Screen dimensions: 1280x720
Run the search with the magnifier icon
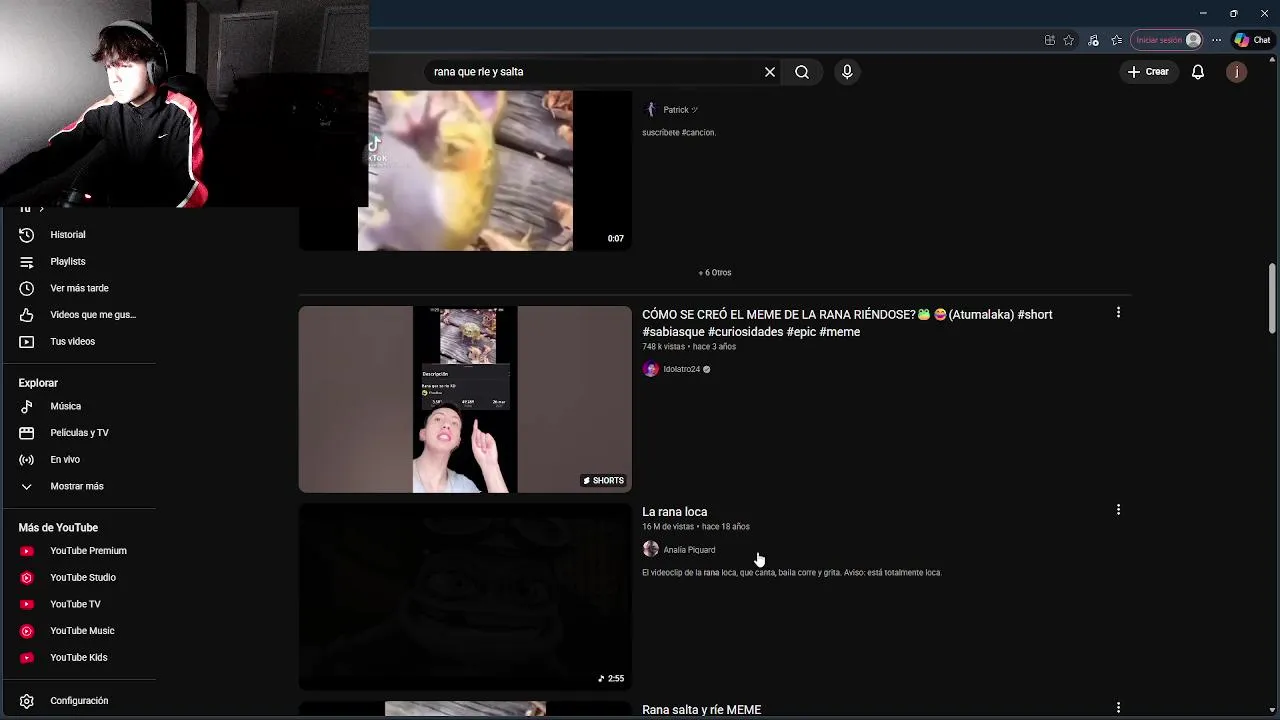pos(802,72)
